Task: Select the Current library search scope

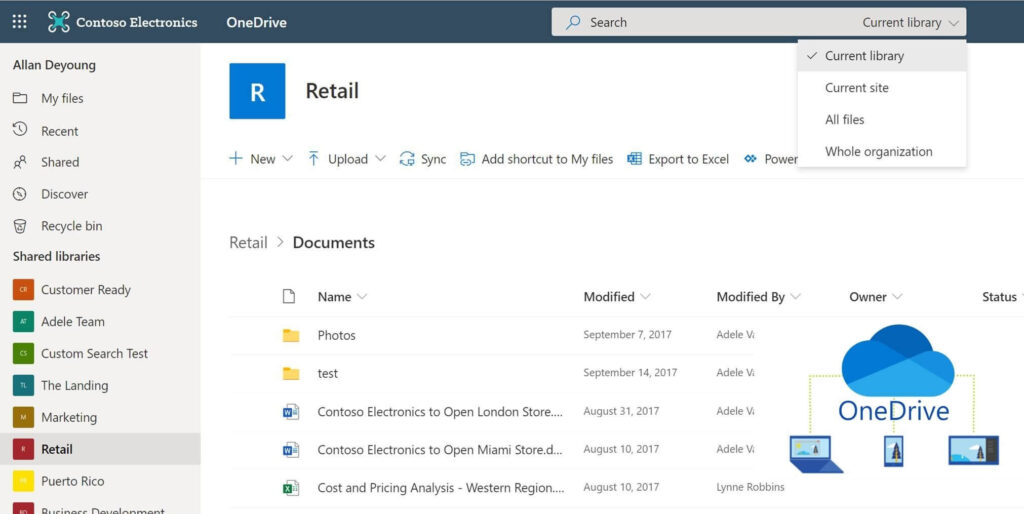Action: click(864, 56)
